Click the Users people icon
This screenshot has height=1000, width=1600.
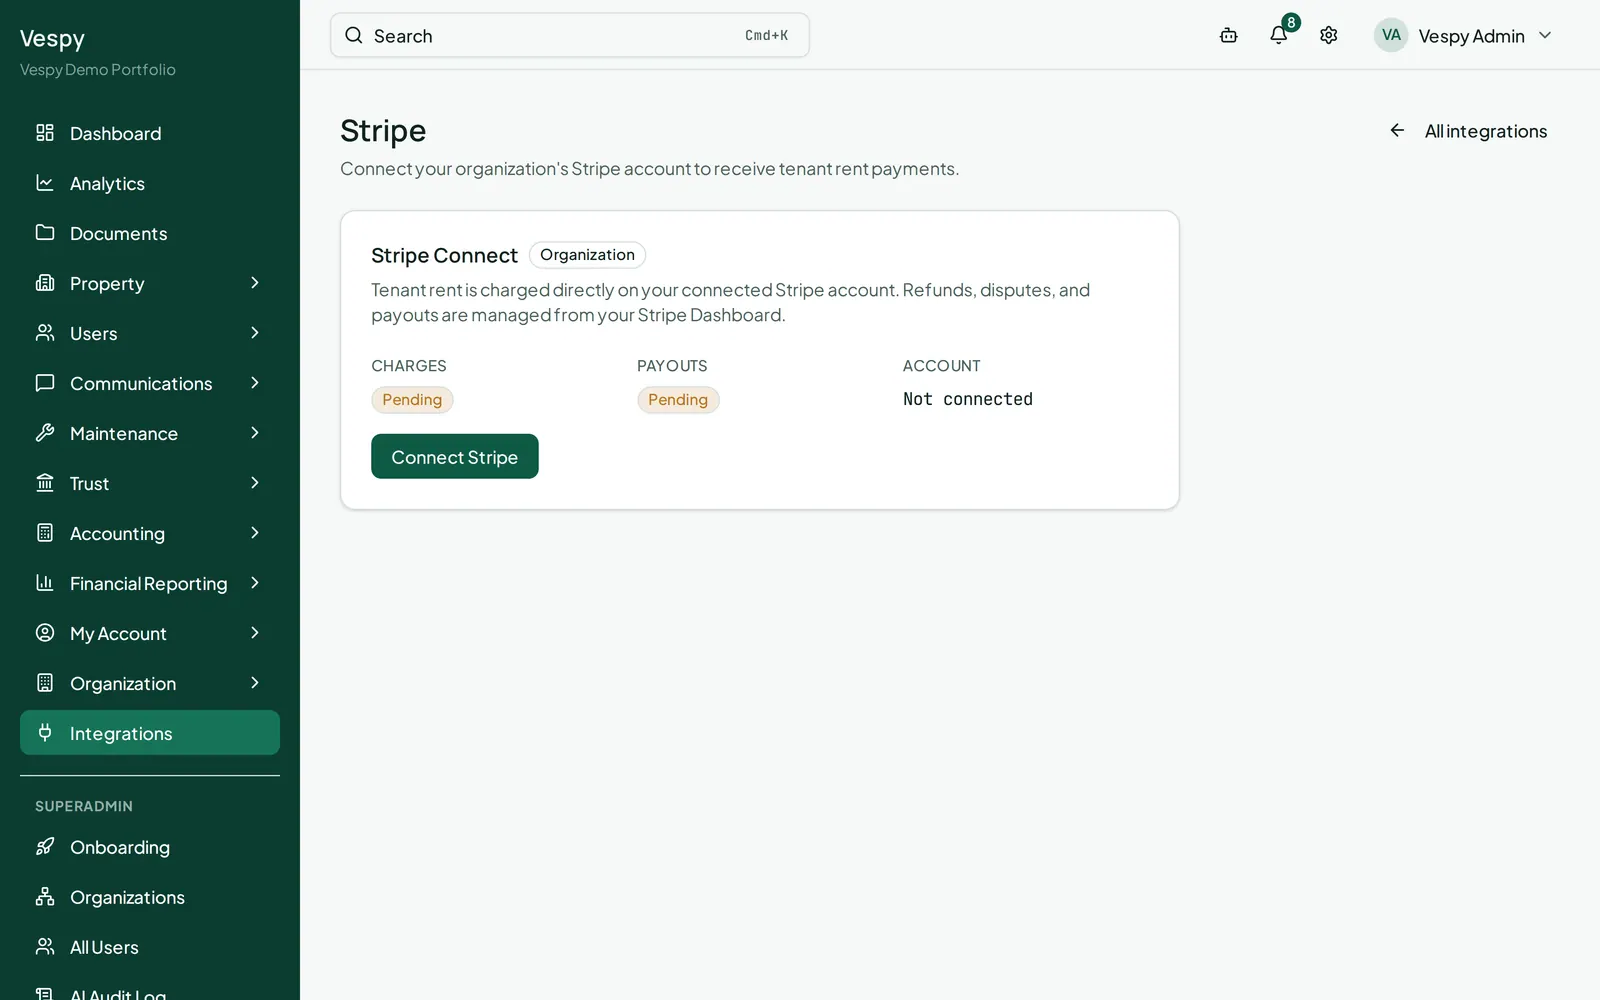pos(45,333)
